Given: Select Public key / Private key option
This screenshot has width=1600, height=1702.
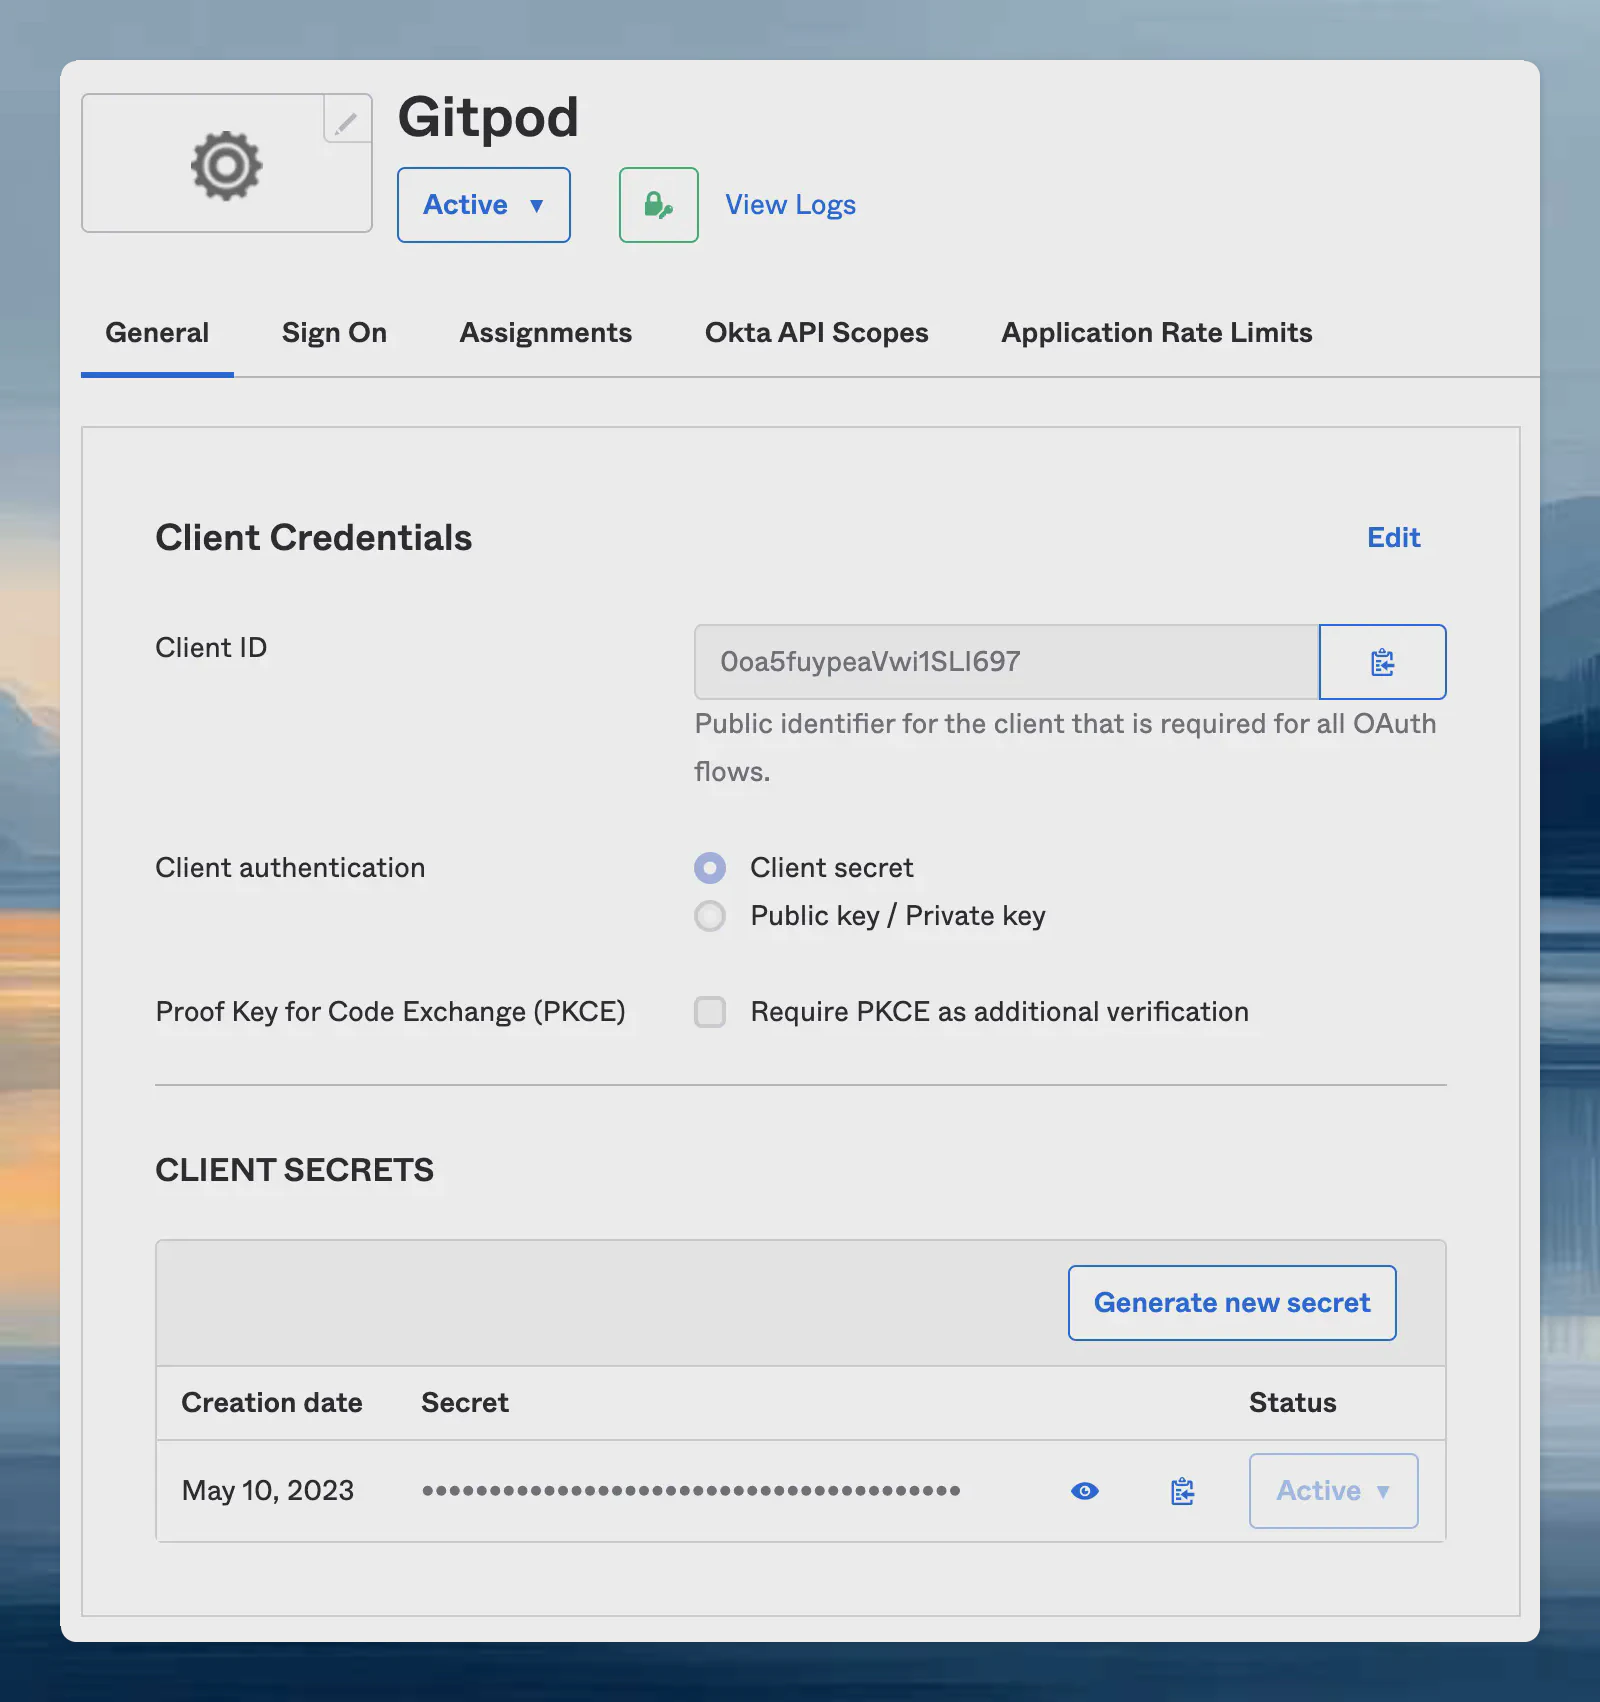Looking at the screenshot, I should pyautogui.click(x=710, y=916).
